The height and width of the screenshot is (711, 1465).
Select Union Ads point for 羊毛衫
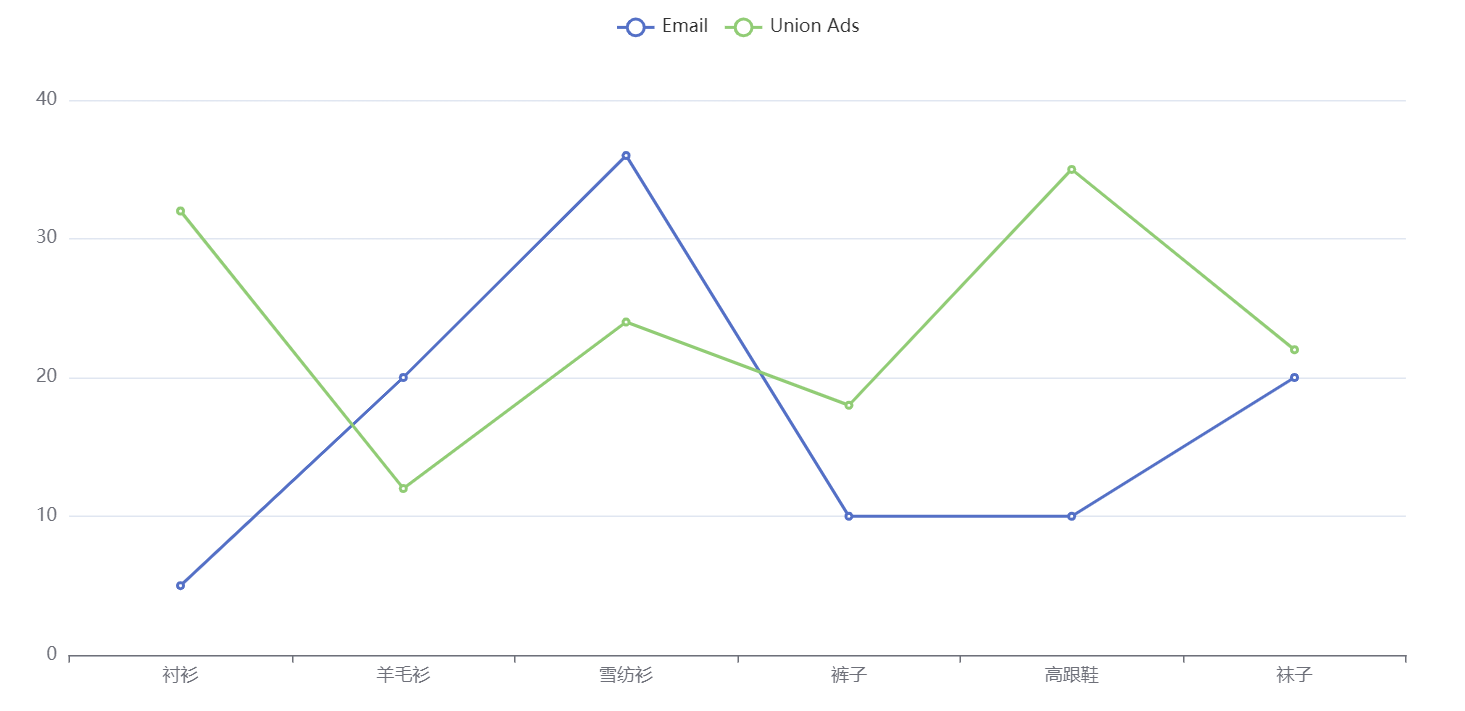403,488
